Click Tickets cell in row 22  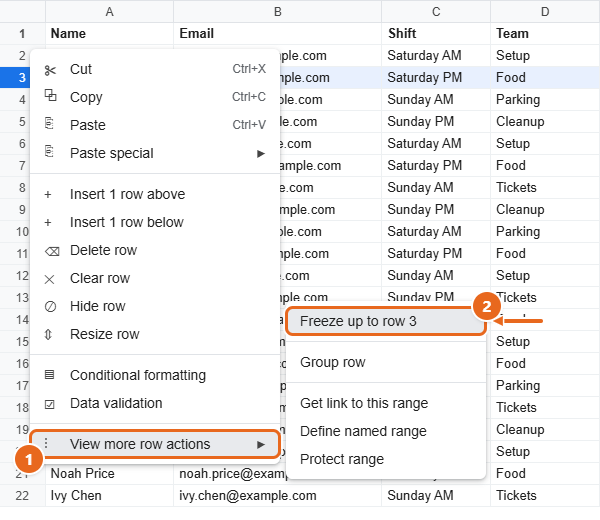(x=545, y=496)
